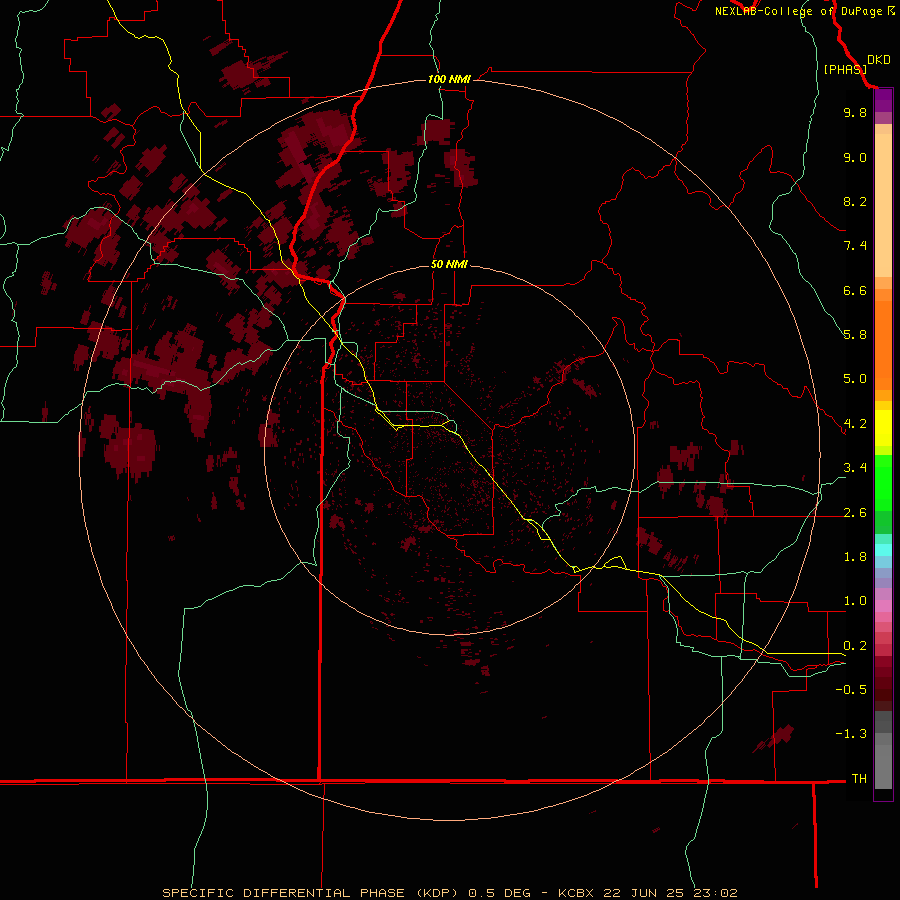Click the 5.0 scale value
This screenshot has width=900, height=900.
click(855, 379)
